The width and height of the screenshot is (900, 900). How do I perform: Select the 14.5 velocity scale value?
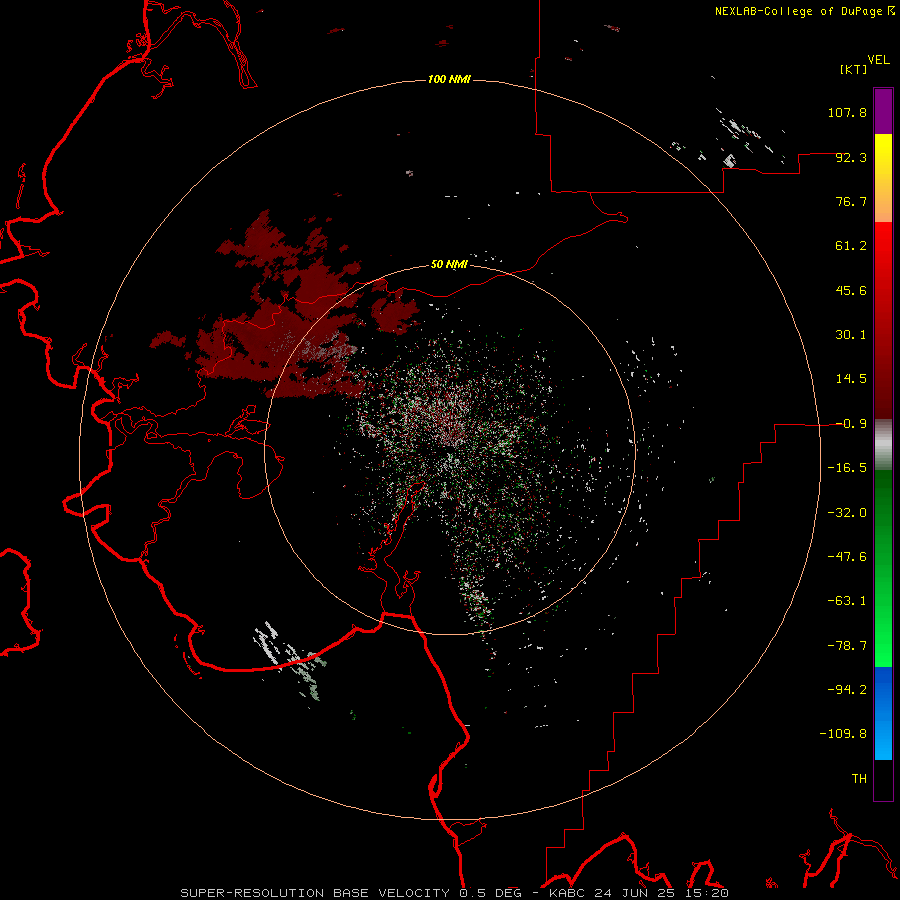851,379
